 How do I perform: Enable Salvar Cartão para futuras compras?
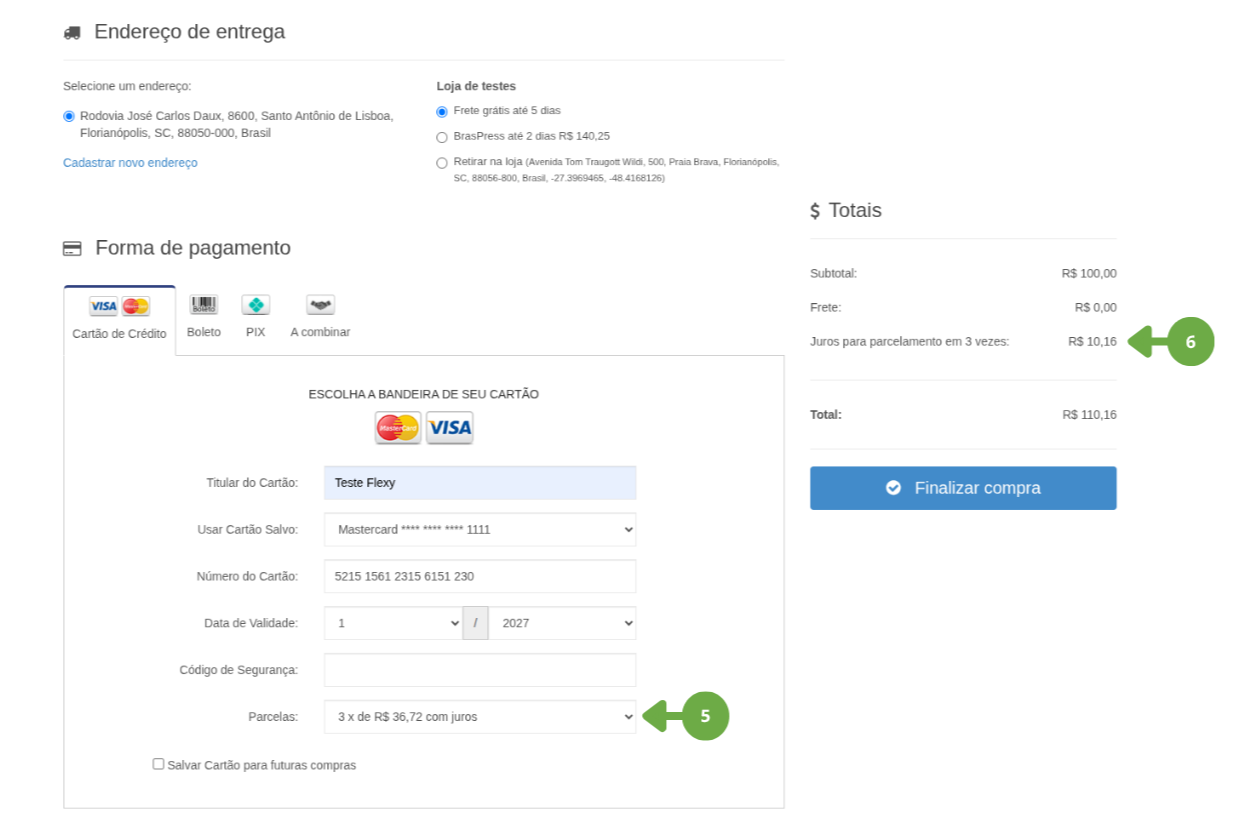(x=158, y=764)
